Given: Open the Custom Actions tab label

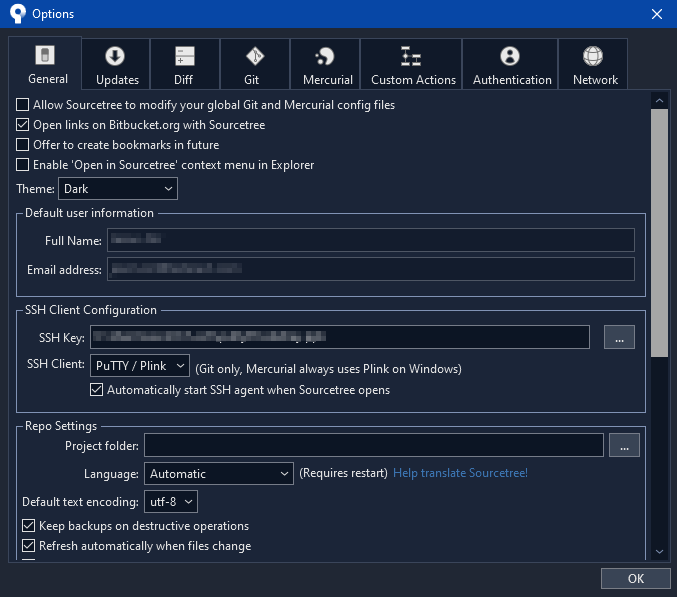Looking at the screenshot, I should click(414, 80).
